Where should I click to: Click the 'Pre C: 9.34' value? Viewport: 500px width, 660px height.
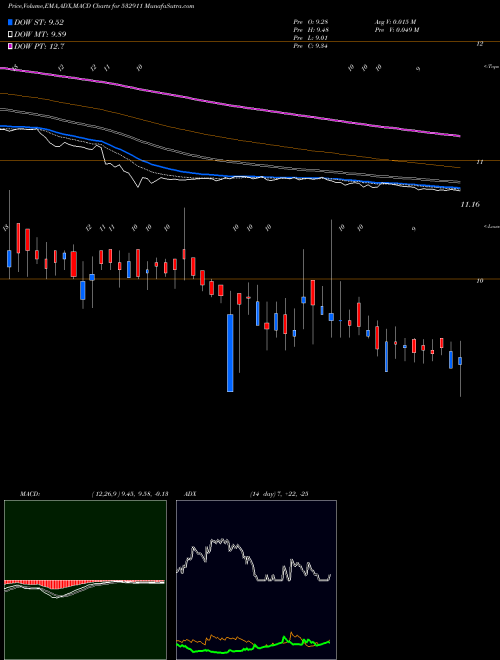pos(311,46)
